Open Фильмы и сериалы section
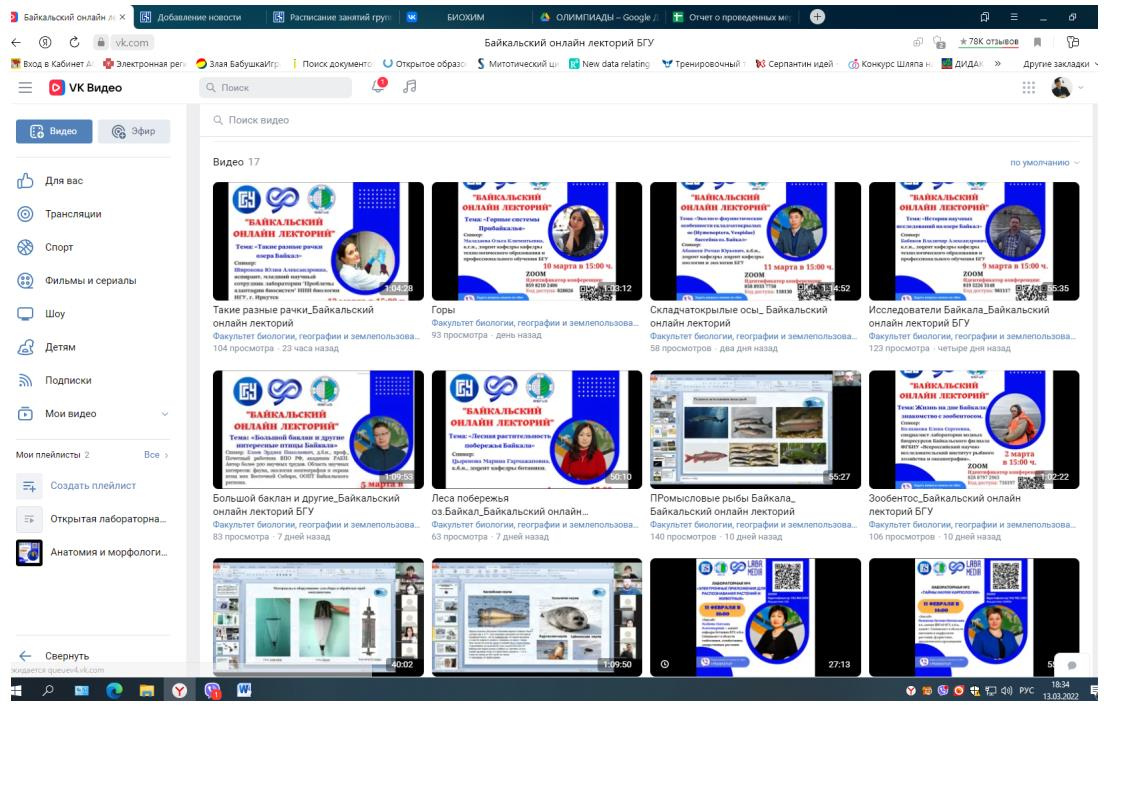Viewport: 1122px width, 793px height. click(x=90, y=280)
